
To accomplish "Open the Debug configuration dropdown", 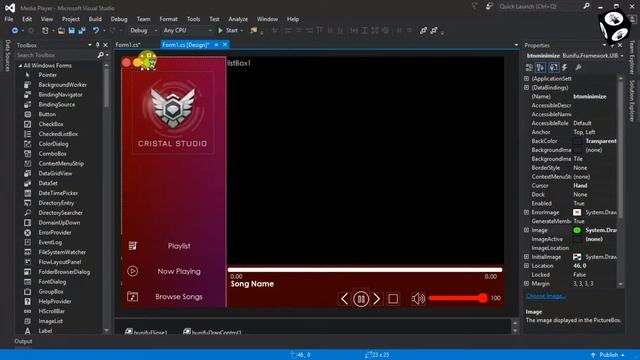I will (x=156, y=31).
